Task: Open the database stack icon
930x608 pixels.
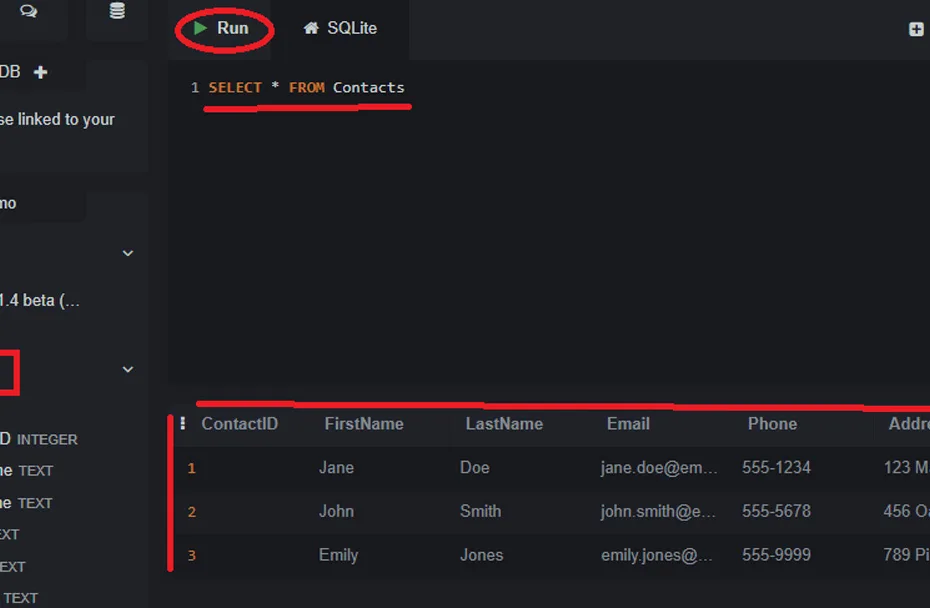Action: click(x=117, y=12)
